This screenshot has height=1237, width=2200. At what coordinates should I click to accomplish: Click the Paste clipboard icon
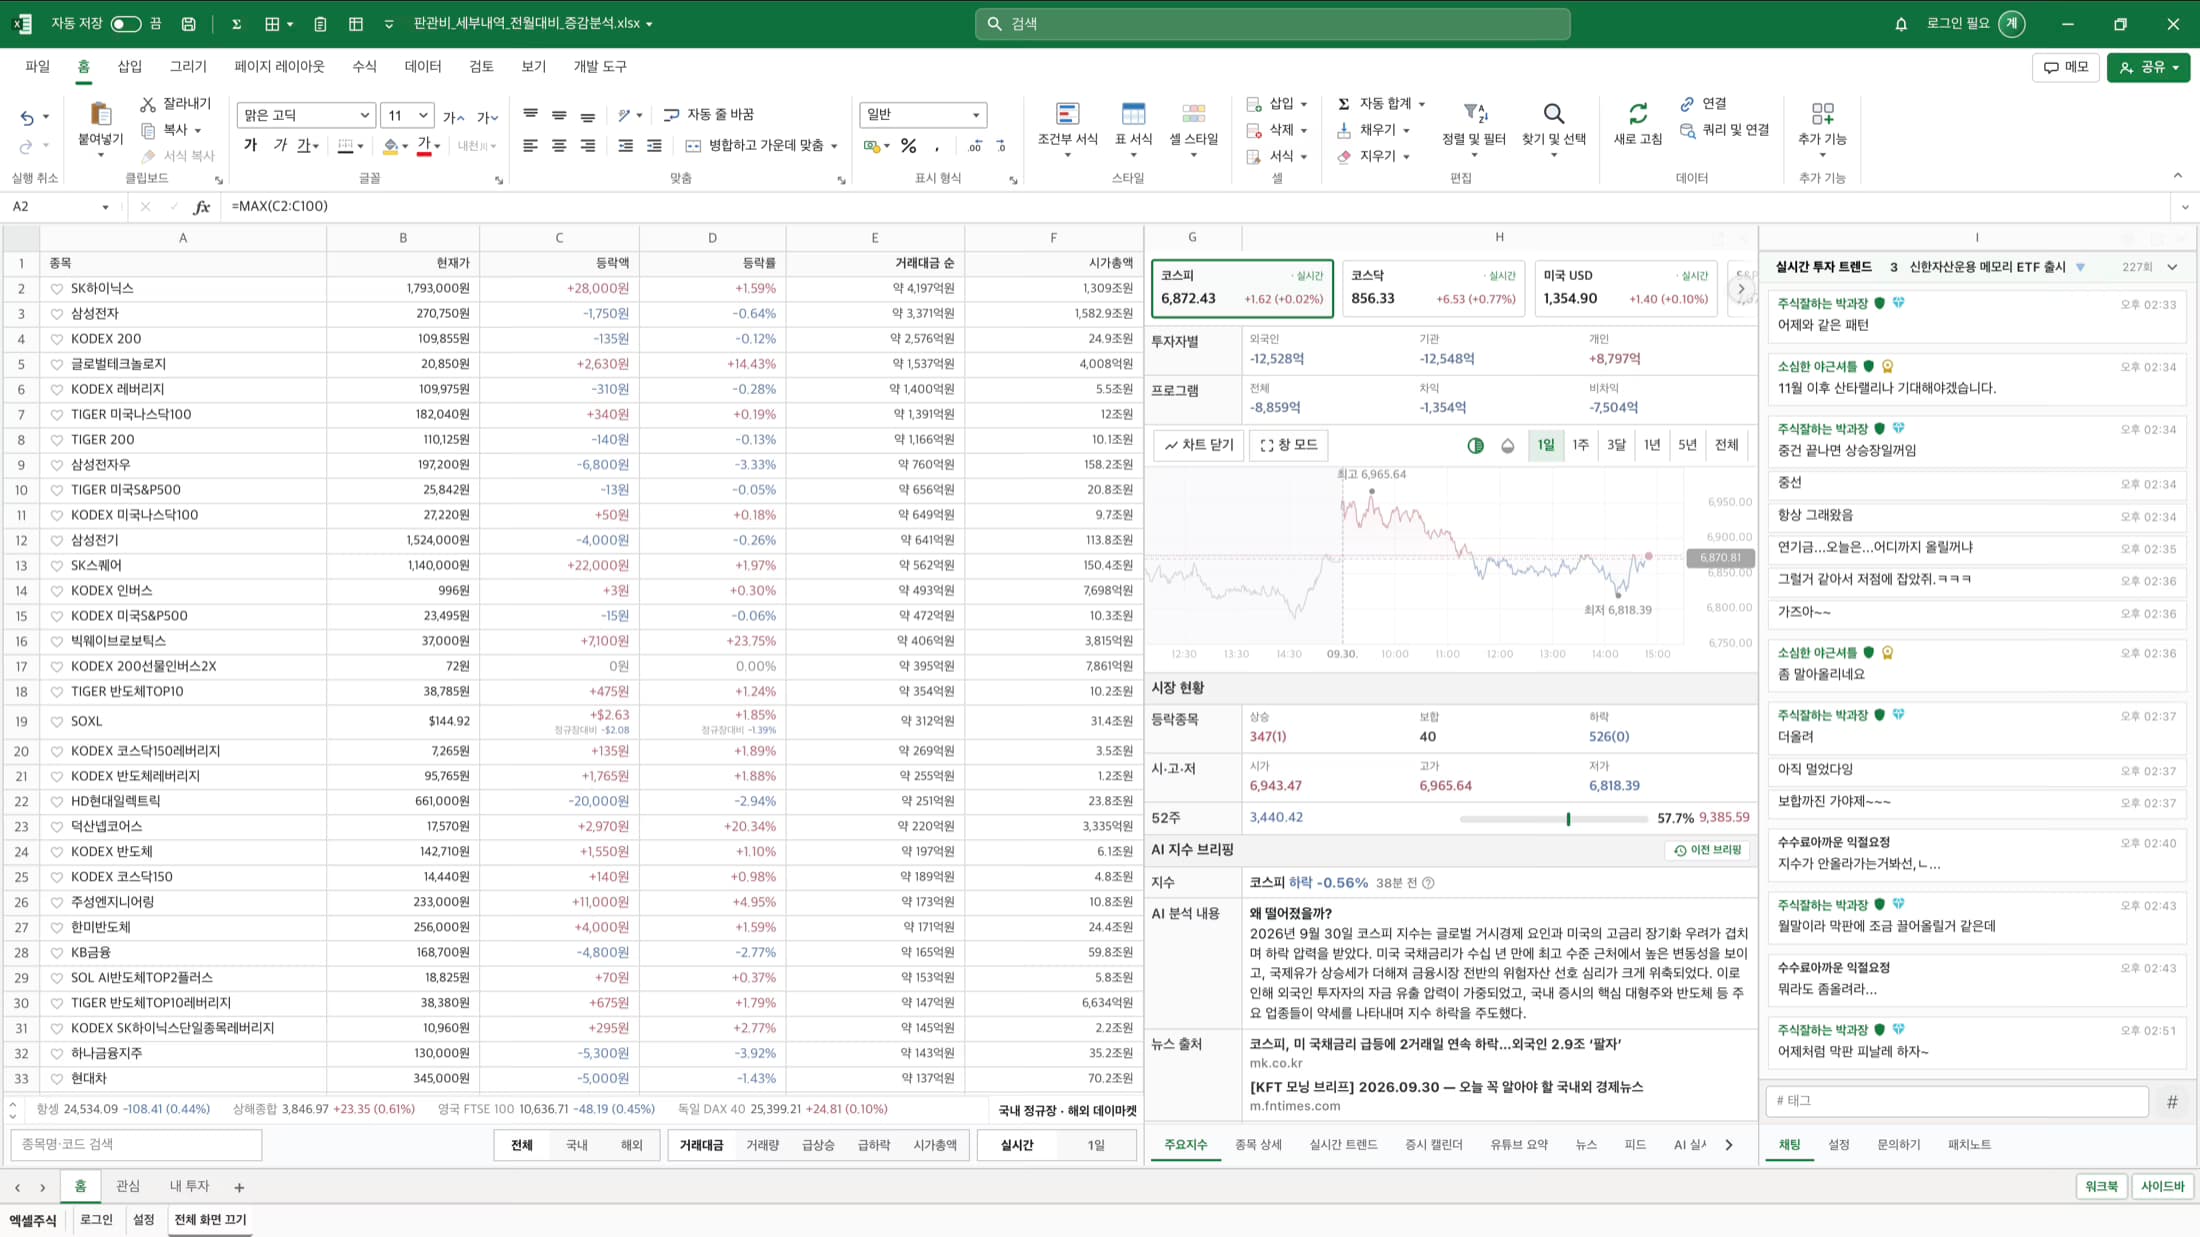(x=100, y=114)
